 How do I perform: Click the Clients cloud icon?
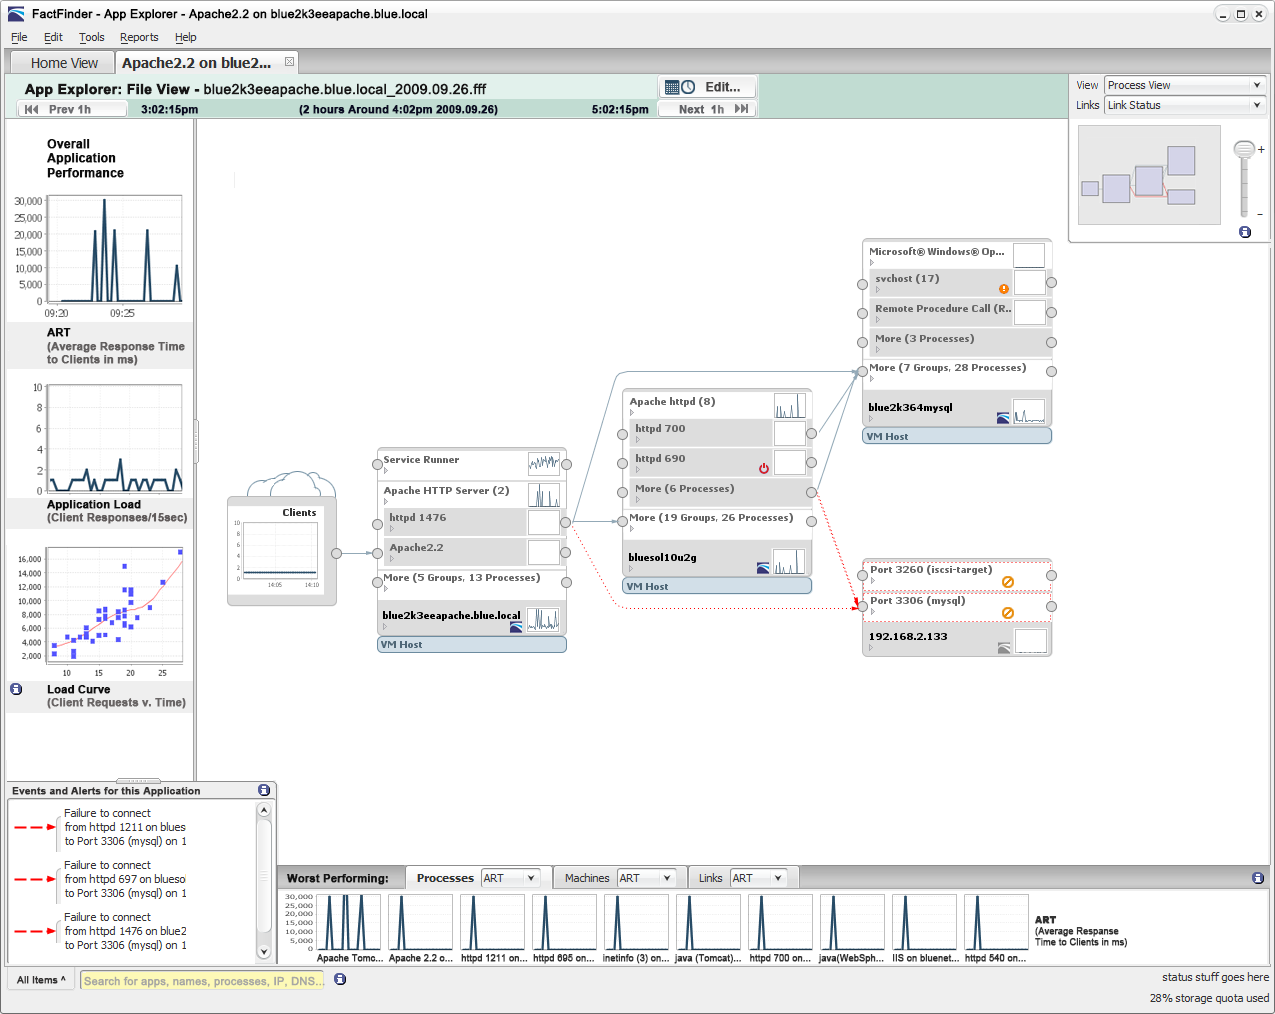[x=291, y=485]
